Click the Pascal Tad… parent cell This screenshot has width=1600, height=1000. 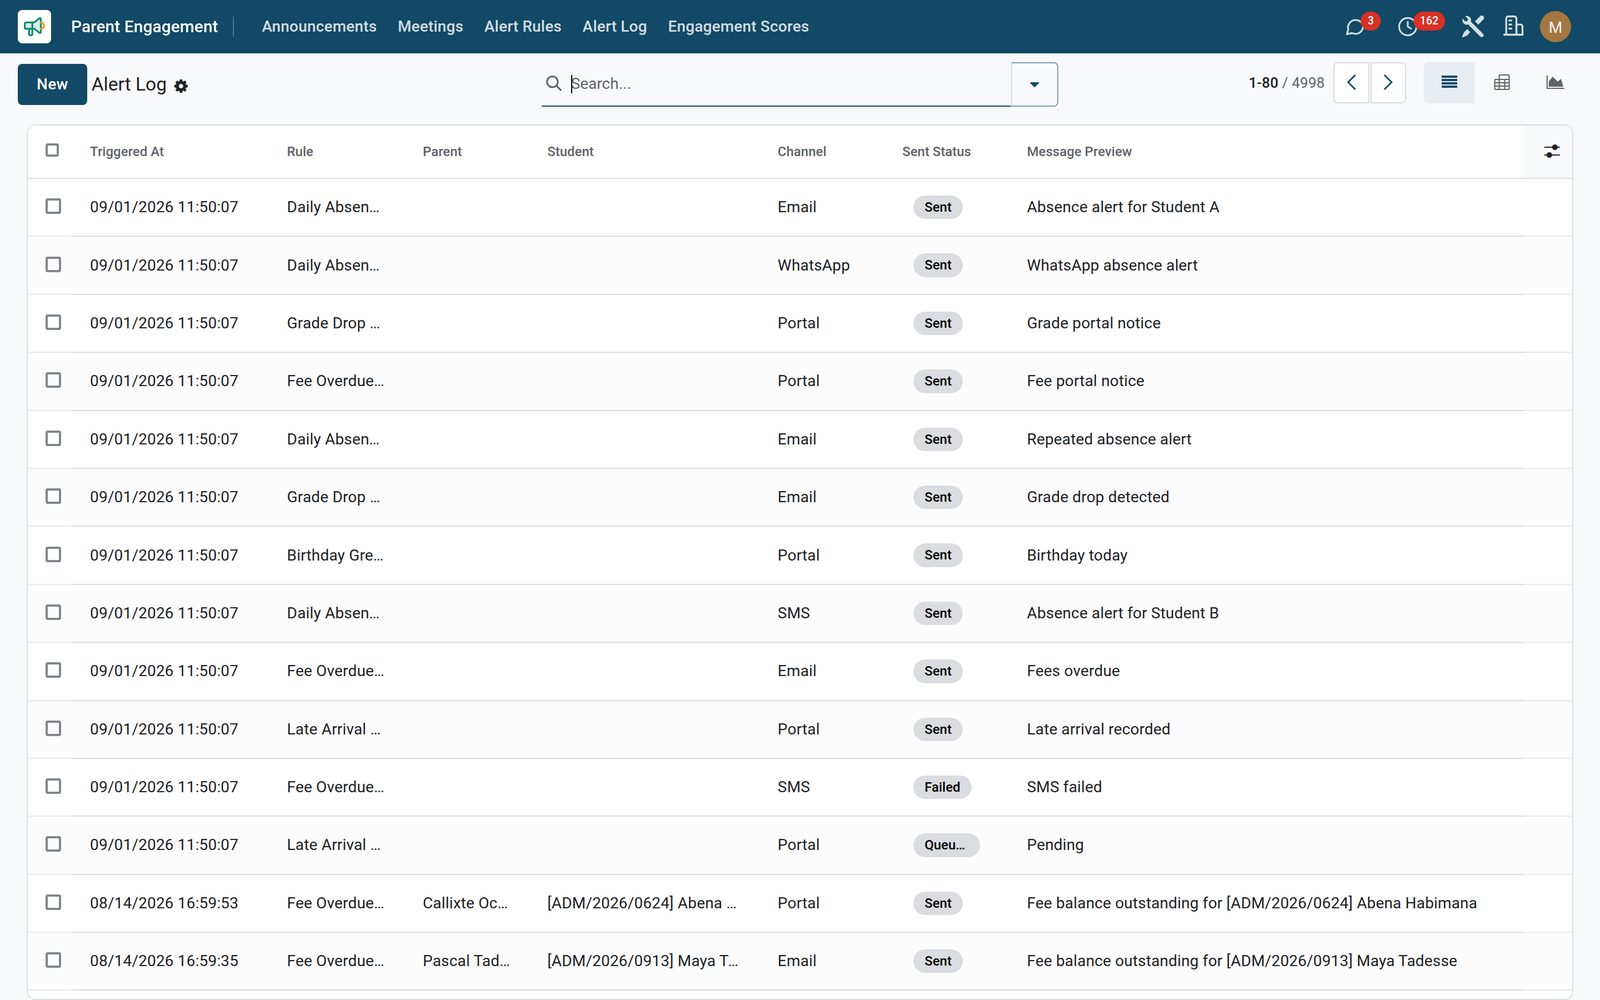[x=466, y=961]
